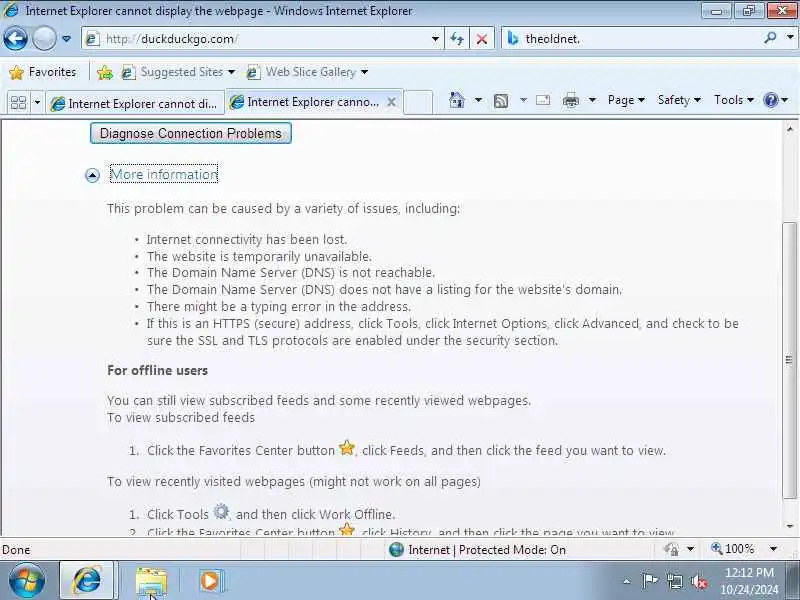Click the 100% zoom level button
Viewport: 800px width, 600px height.
click(733, 549)
